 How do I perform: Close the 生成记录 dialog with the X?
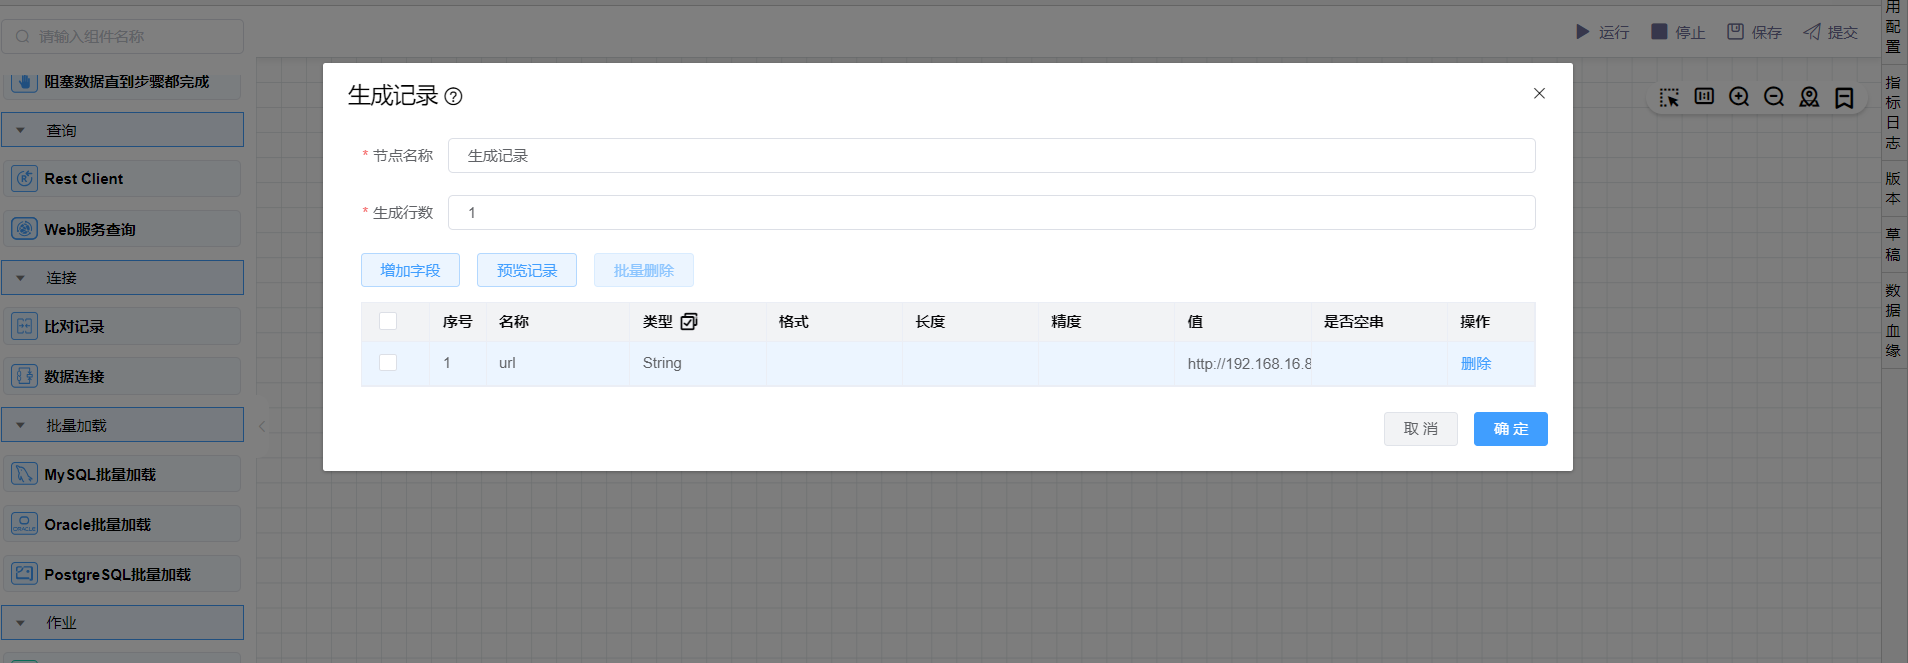(1539, 93)
